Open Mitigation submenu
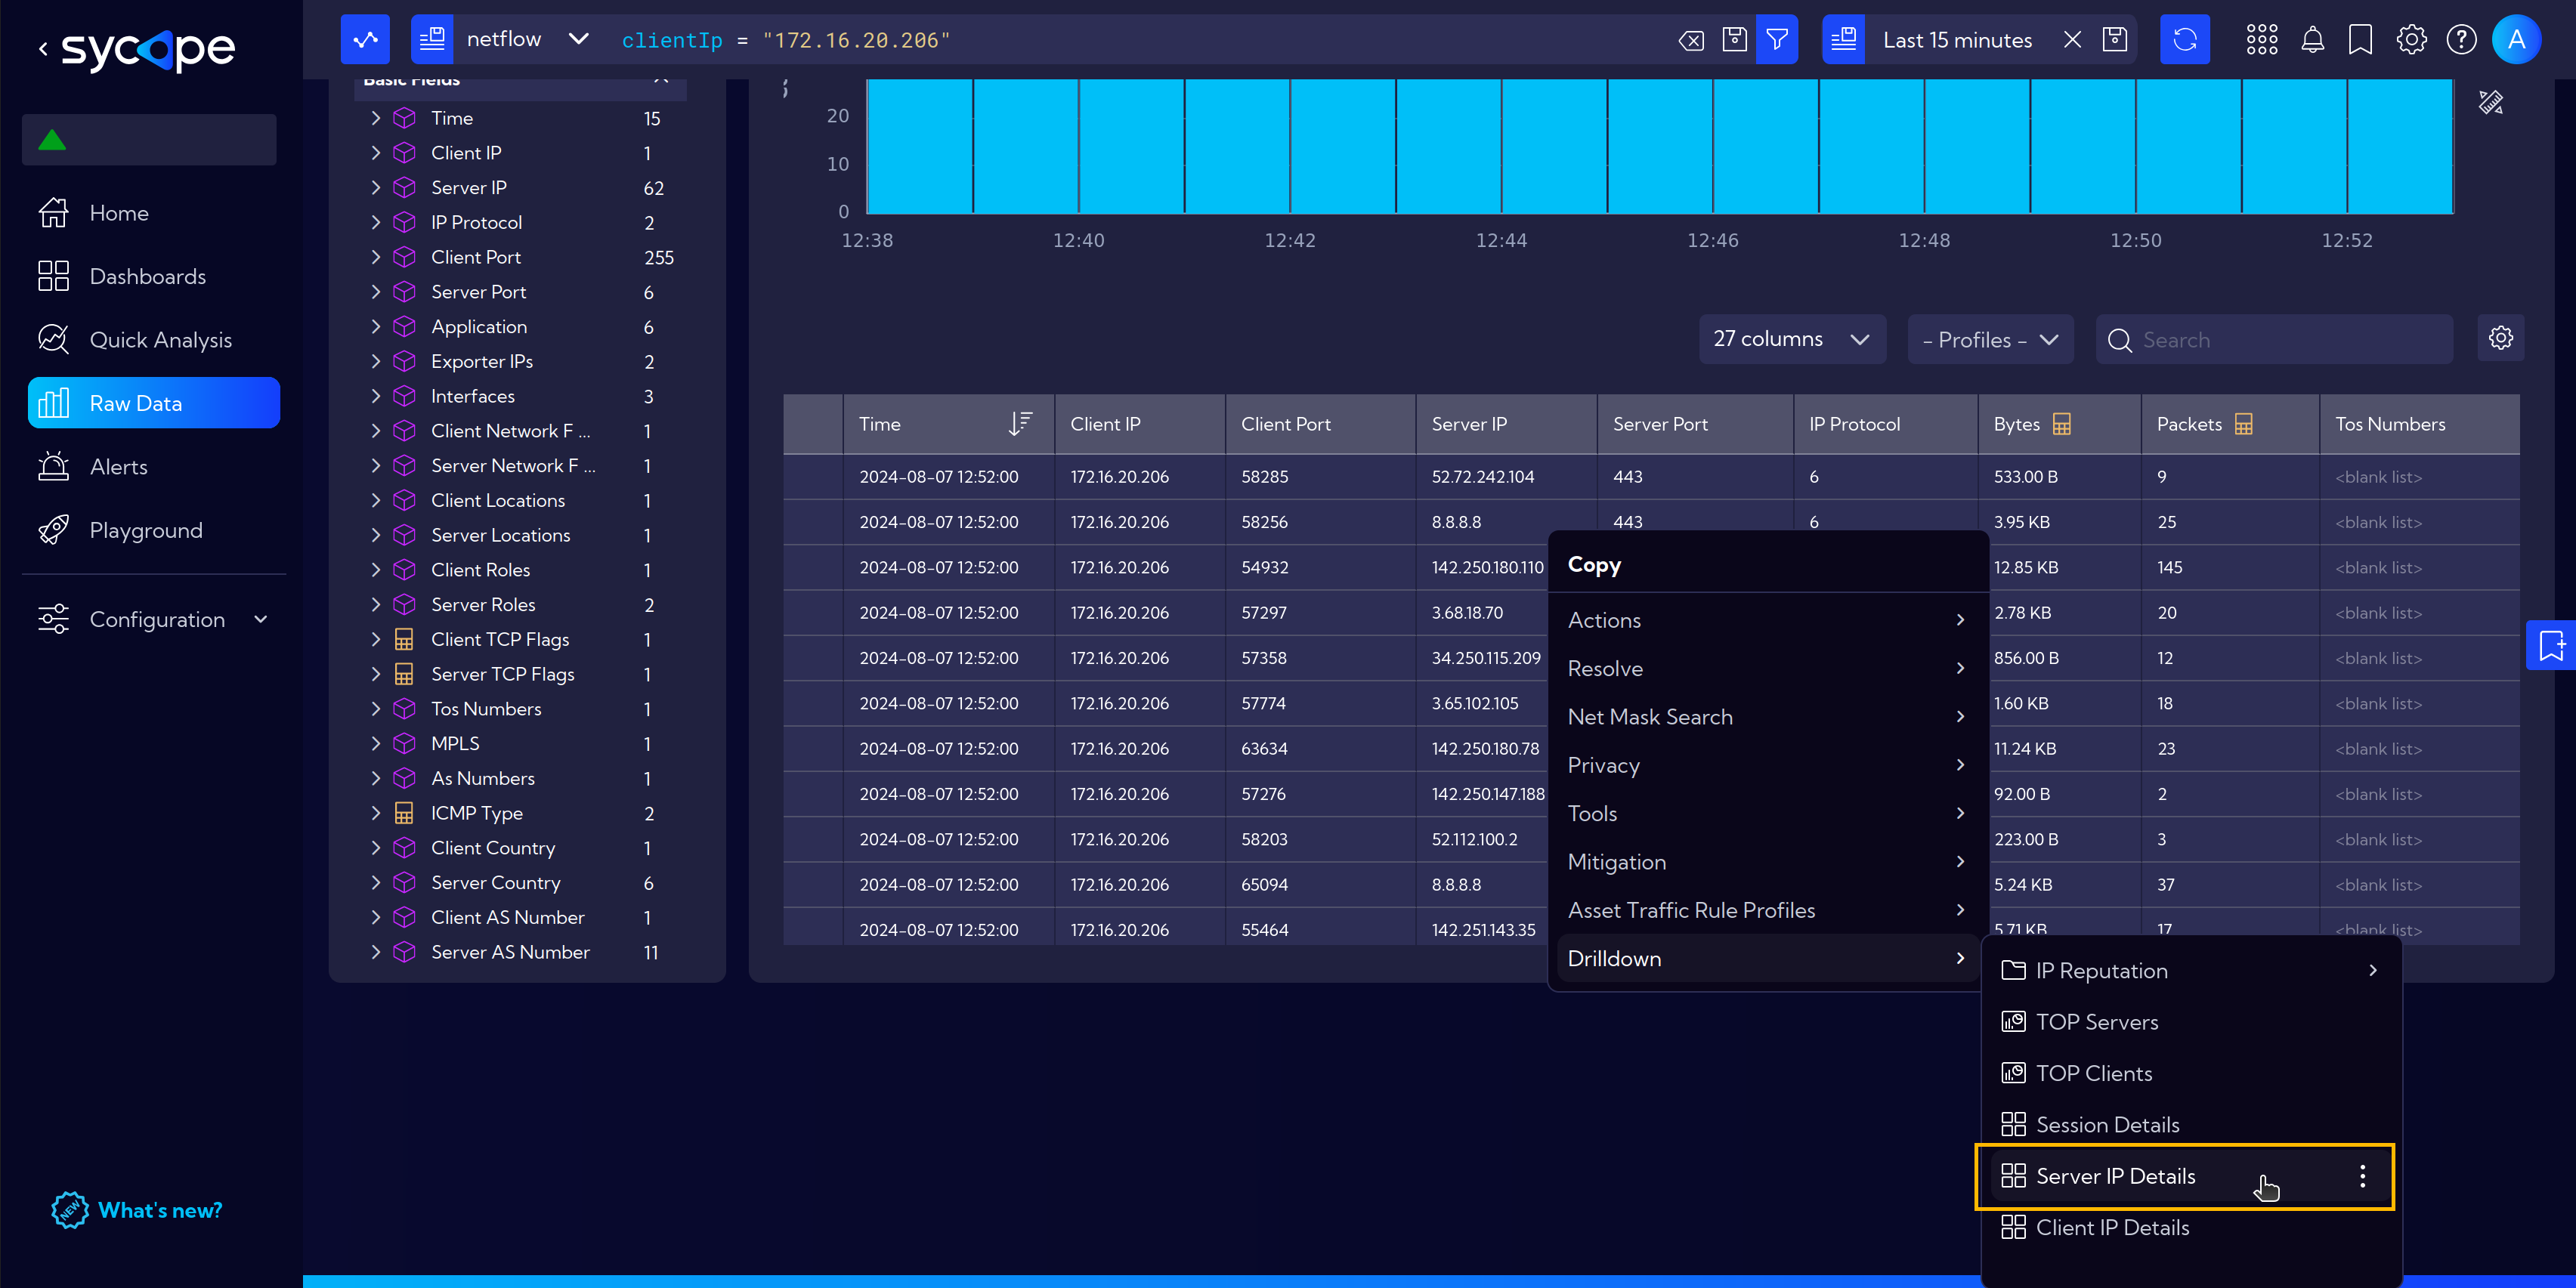 1767,862
